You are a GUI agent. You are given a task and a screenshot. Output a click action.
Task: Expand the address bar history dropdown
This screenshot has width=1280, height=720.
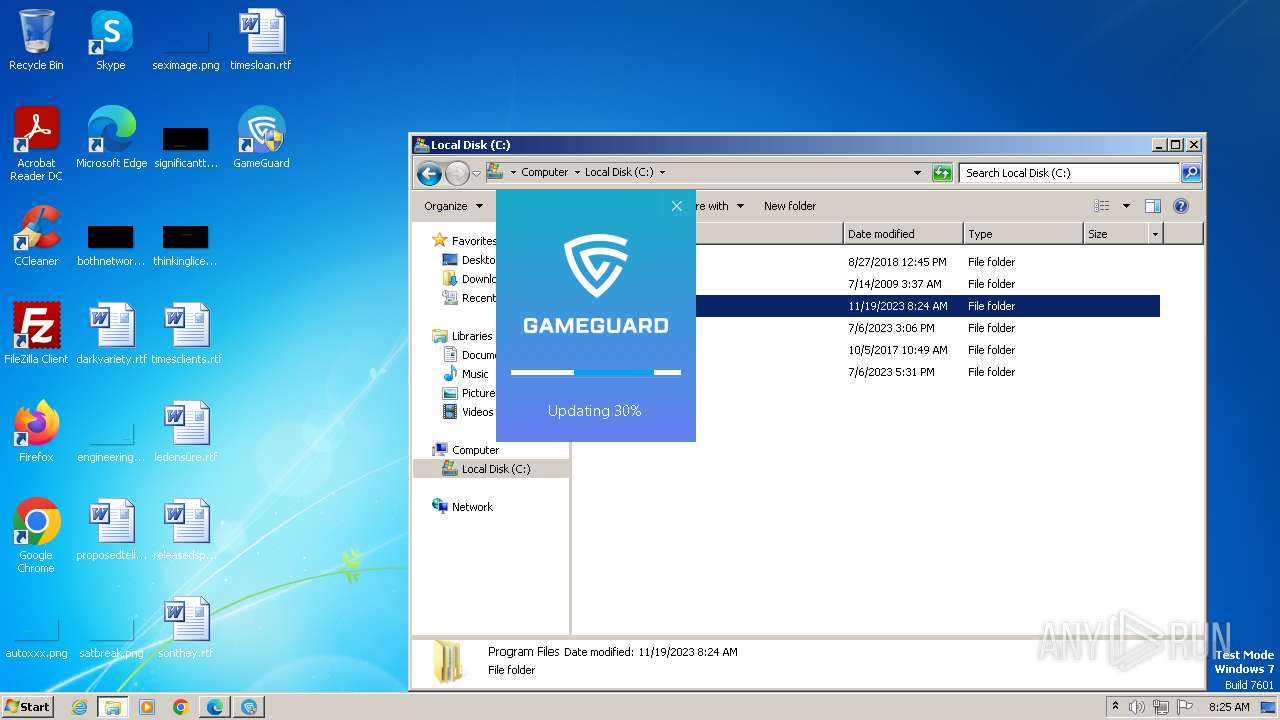pos(918,173)
